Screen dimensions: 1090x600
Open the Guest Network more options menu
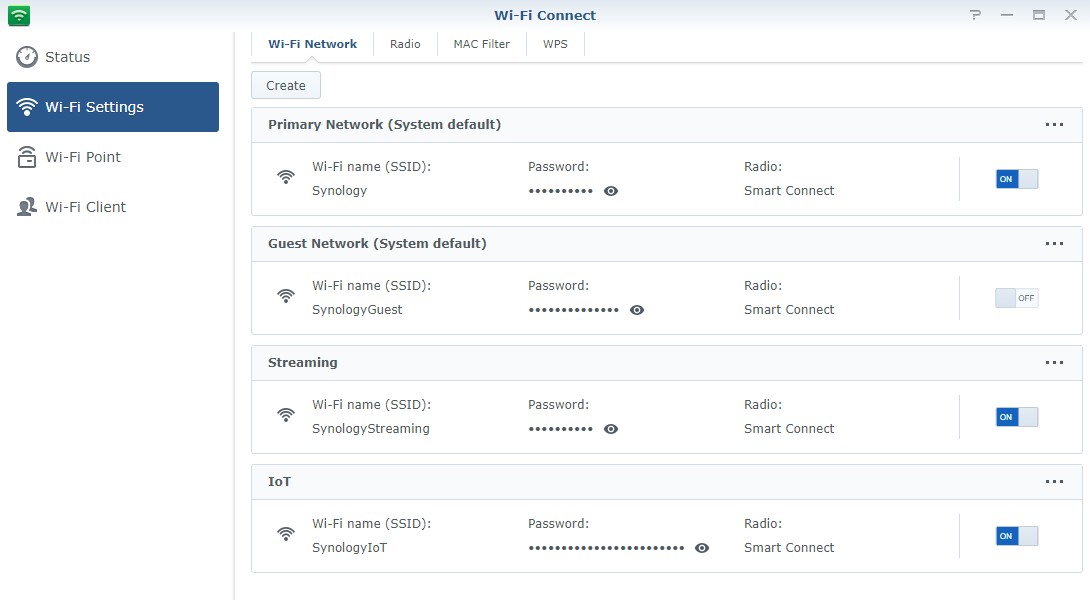[x=1054, y=244]
